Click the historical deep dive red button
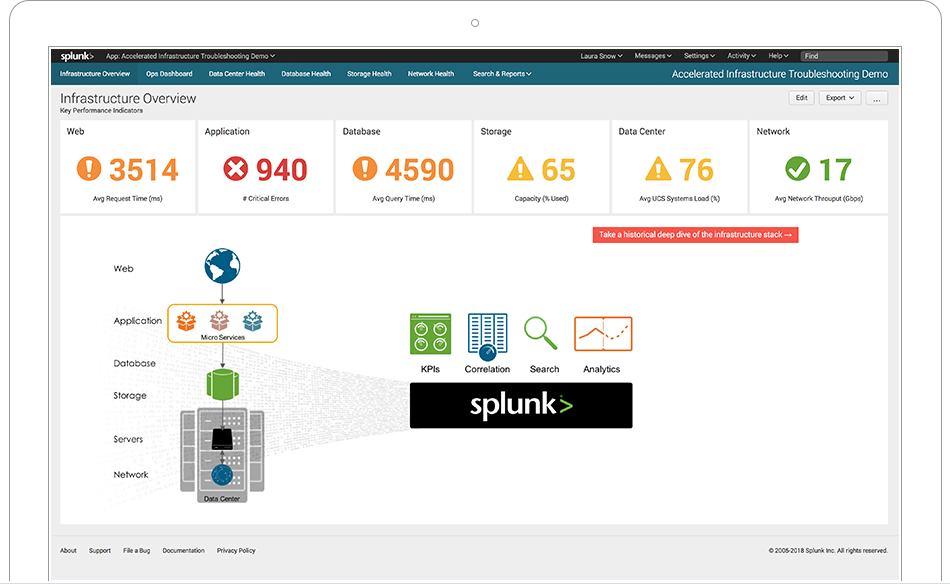Screen dimensions: 950x584 695,235
